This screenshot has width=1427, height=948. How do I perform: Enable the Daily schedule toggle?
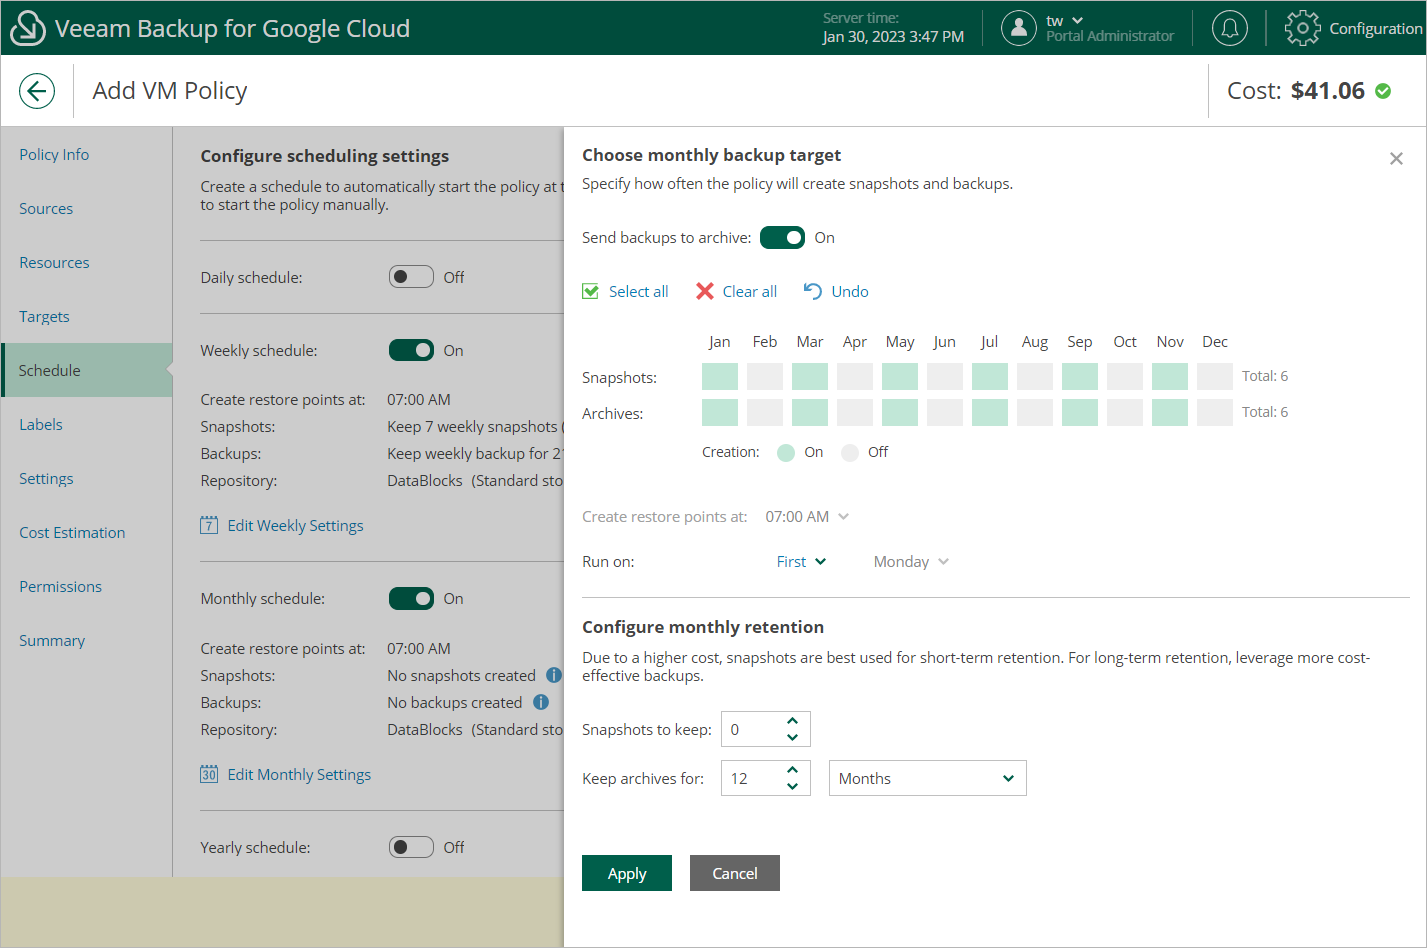[x=411, y=277]
